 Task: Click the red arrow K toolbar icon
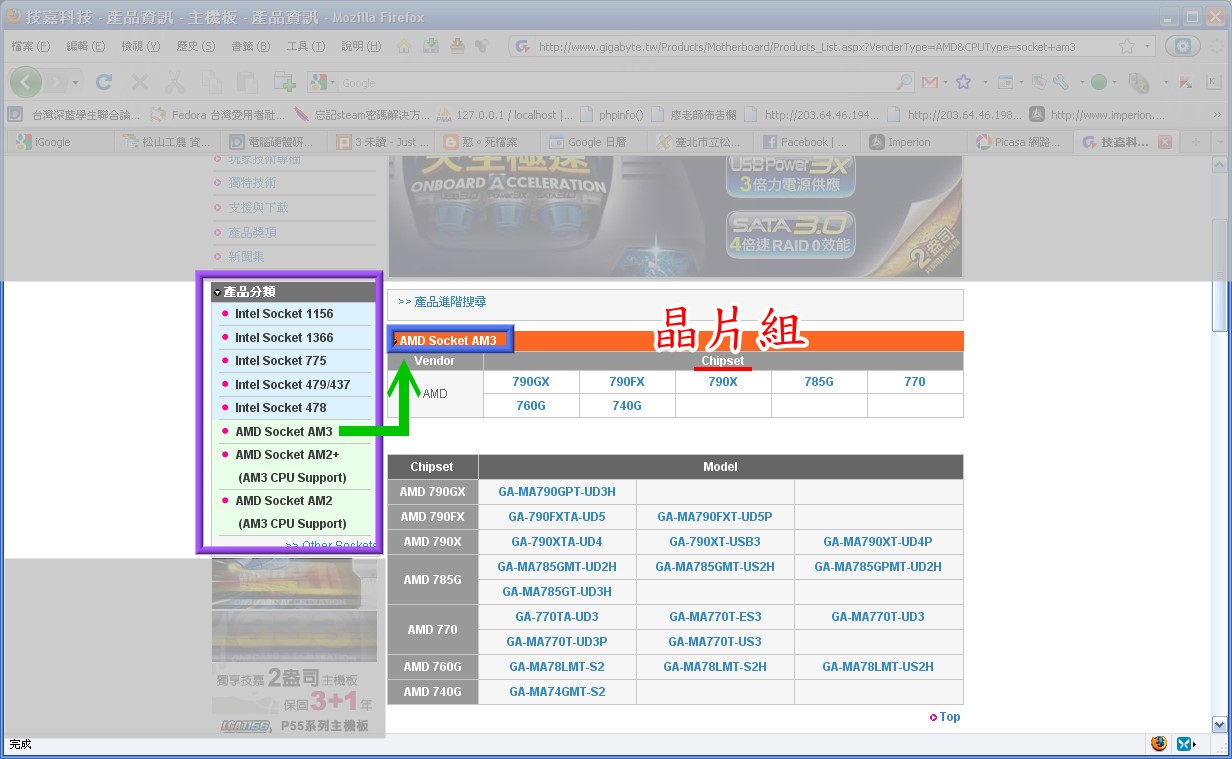coord(1186,82)
